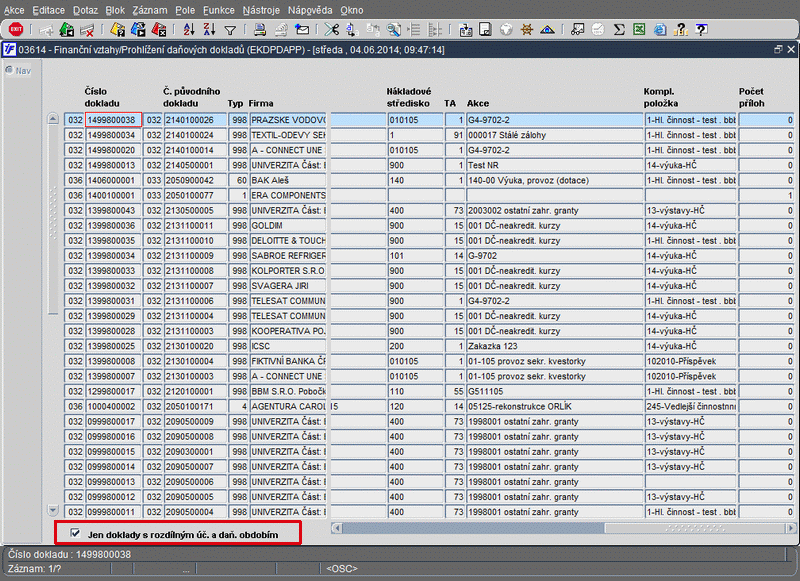Click the red cancel-query icon
The width and height of the screenshot is (800, 581).
(159, 30)
